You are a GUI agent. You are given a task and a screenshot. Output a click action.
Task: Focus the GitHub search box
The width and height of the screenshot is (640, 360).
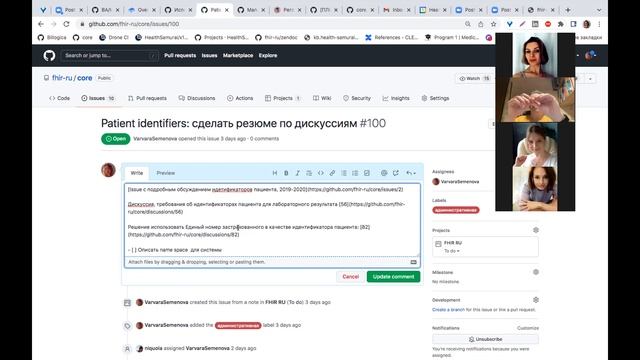109,56
